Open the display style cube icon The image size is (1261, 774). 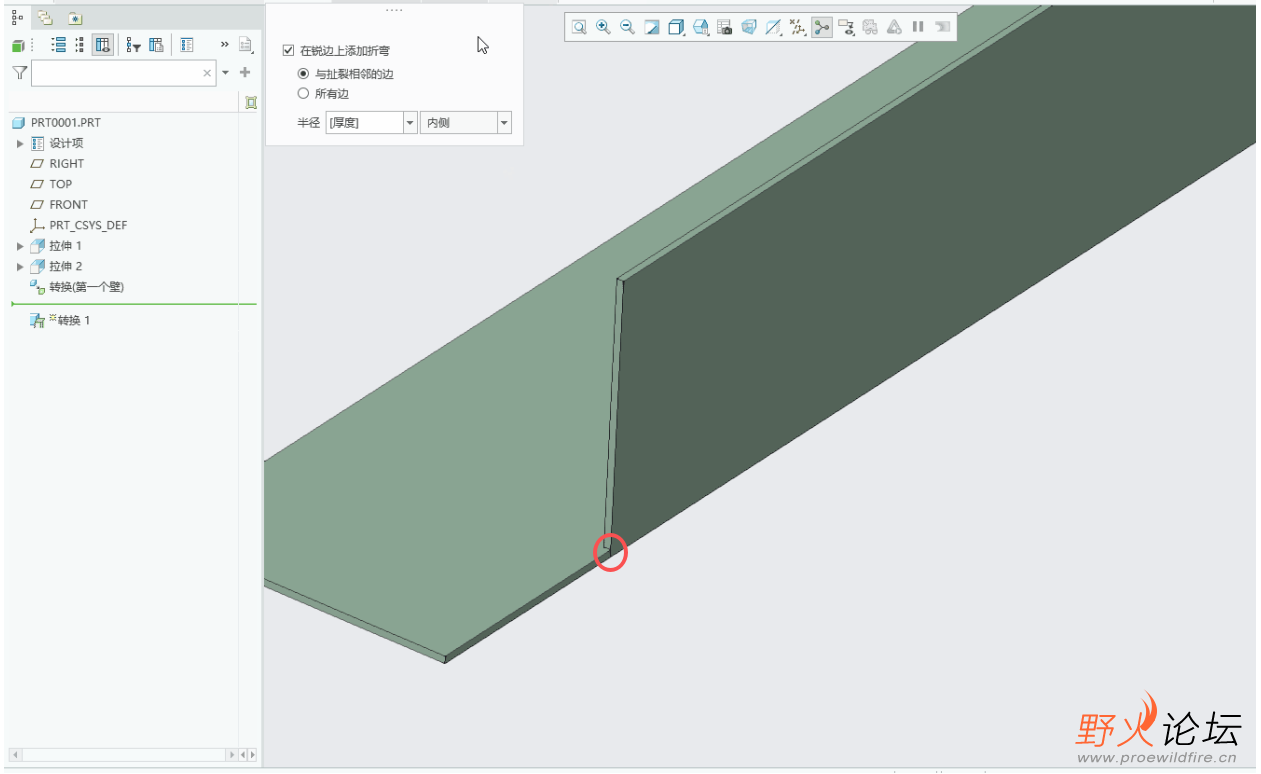click(676, 27)
